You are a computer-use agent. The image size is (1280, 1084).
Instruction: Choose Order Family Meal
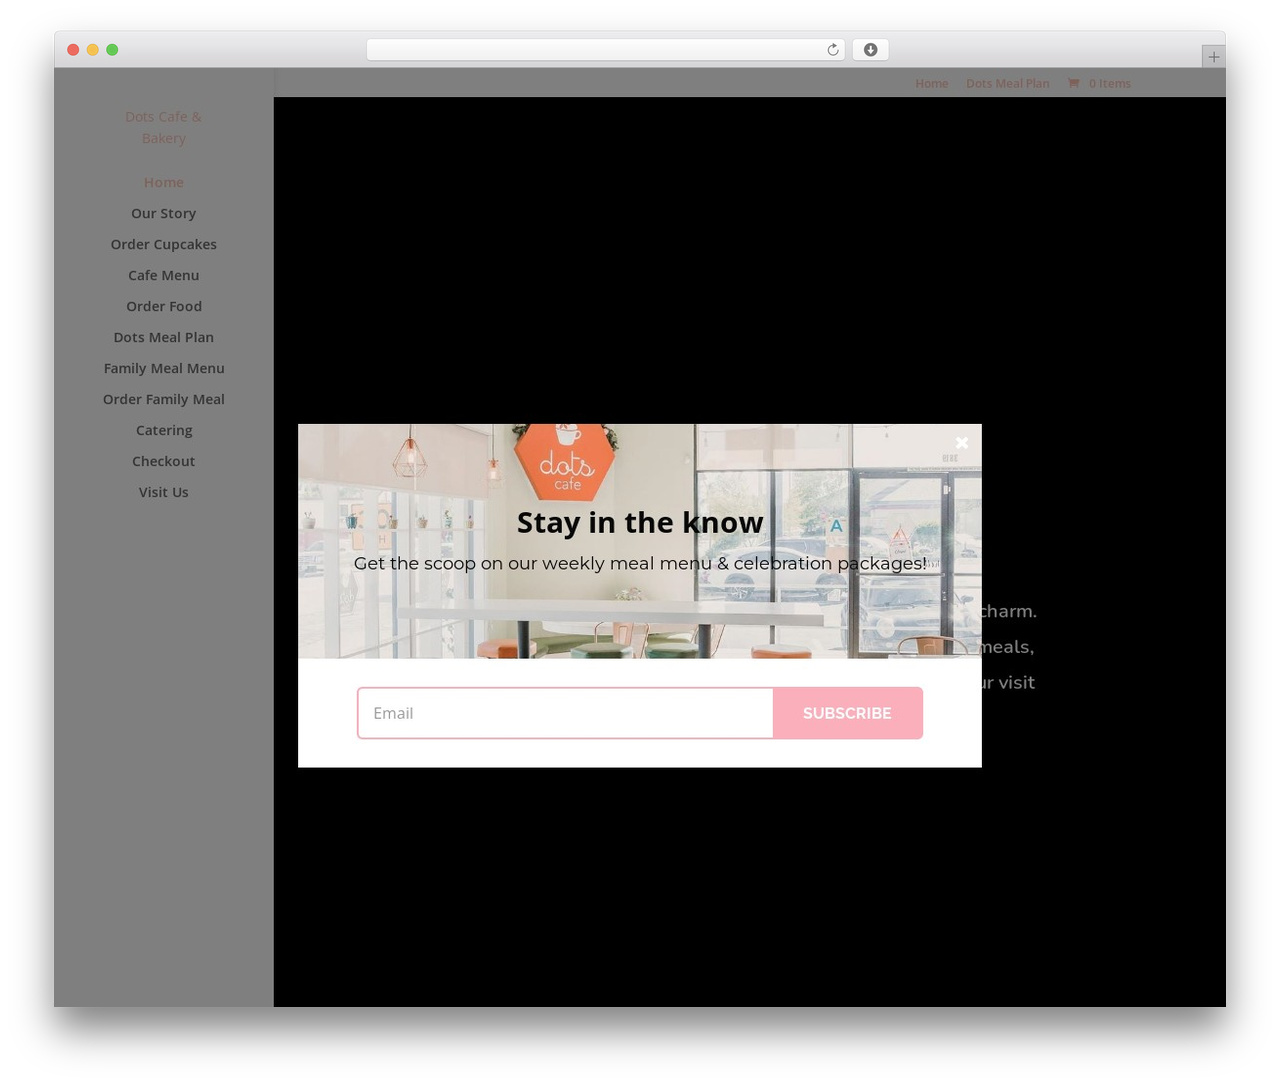coord(163,399)
